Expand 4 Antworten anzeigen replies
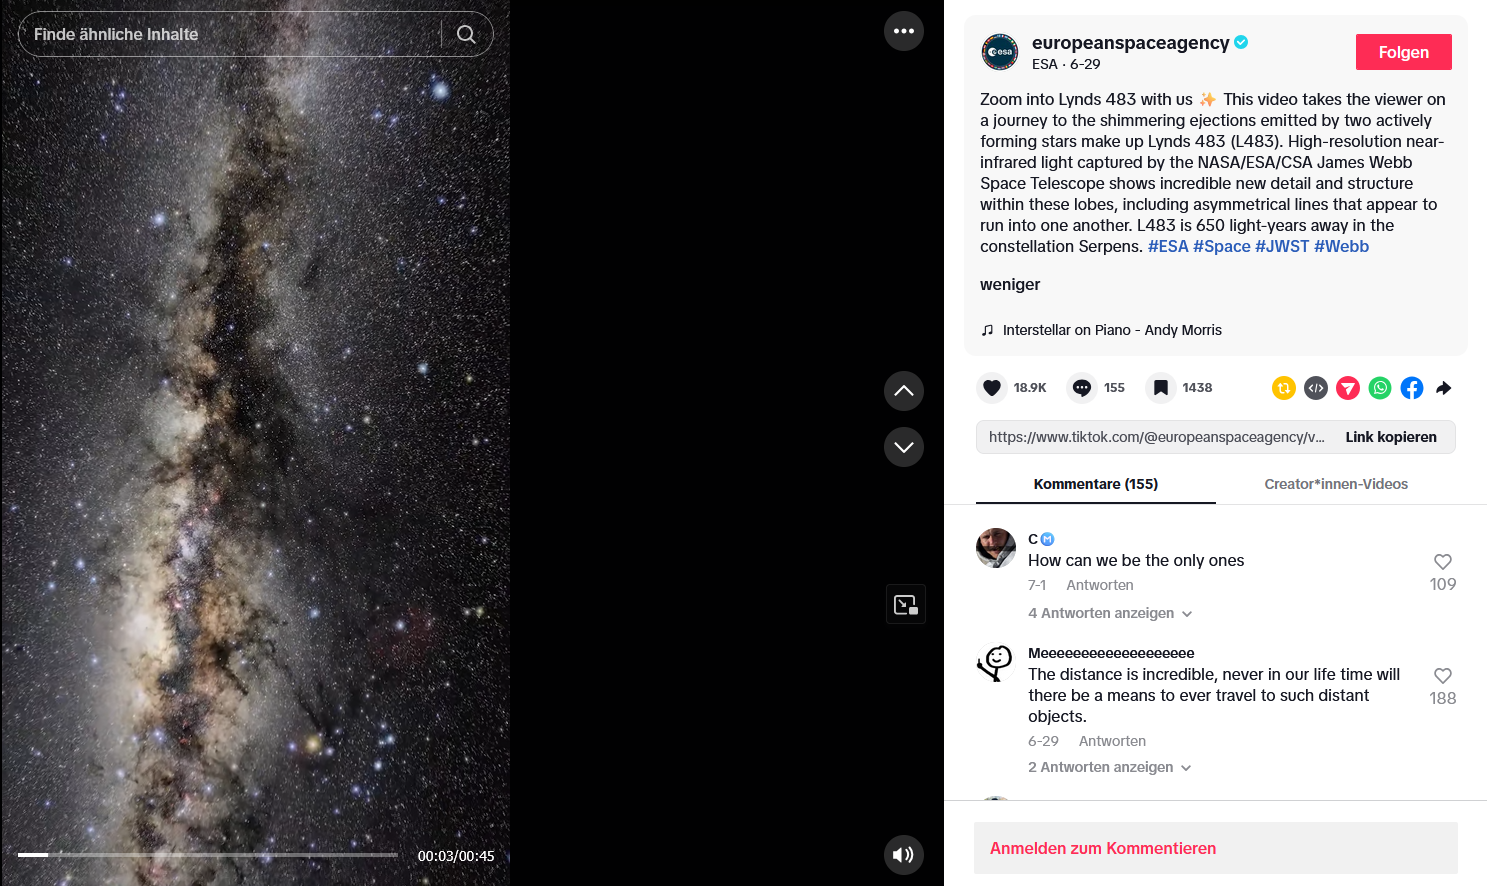This screenshot has height=886, width=1487. (x=1110, y=613)
